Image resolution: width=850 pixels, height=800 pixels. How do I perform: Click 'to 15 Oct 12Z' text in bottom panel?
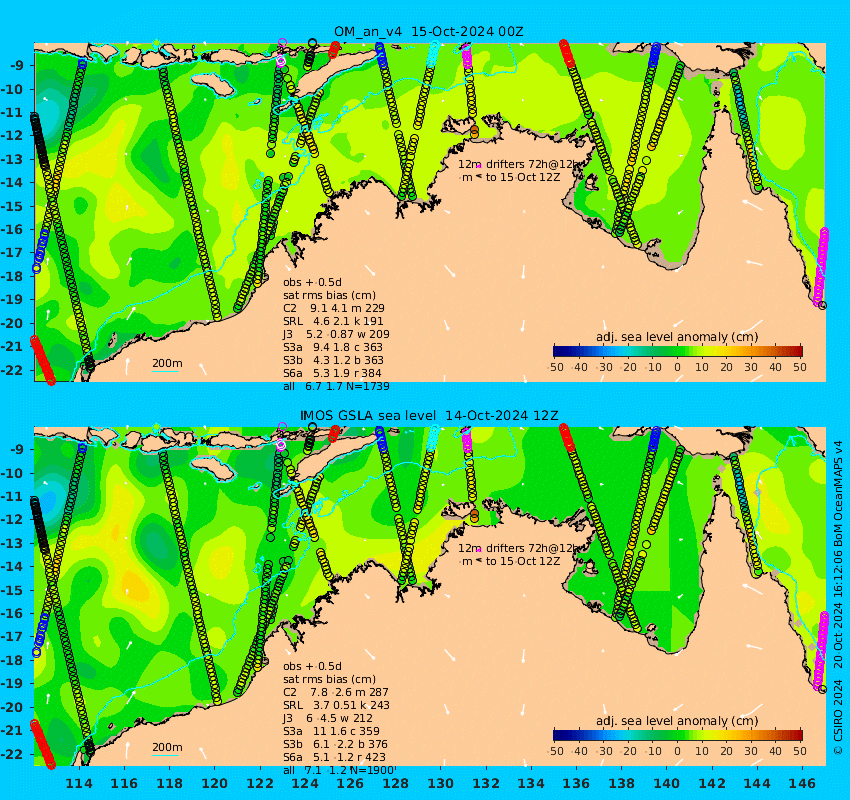(523, 562)
